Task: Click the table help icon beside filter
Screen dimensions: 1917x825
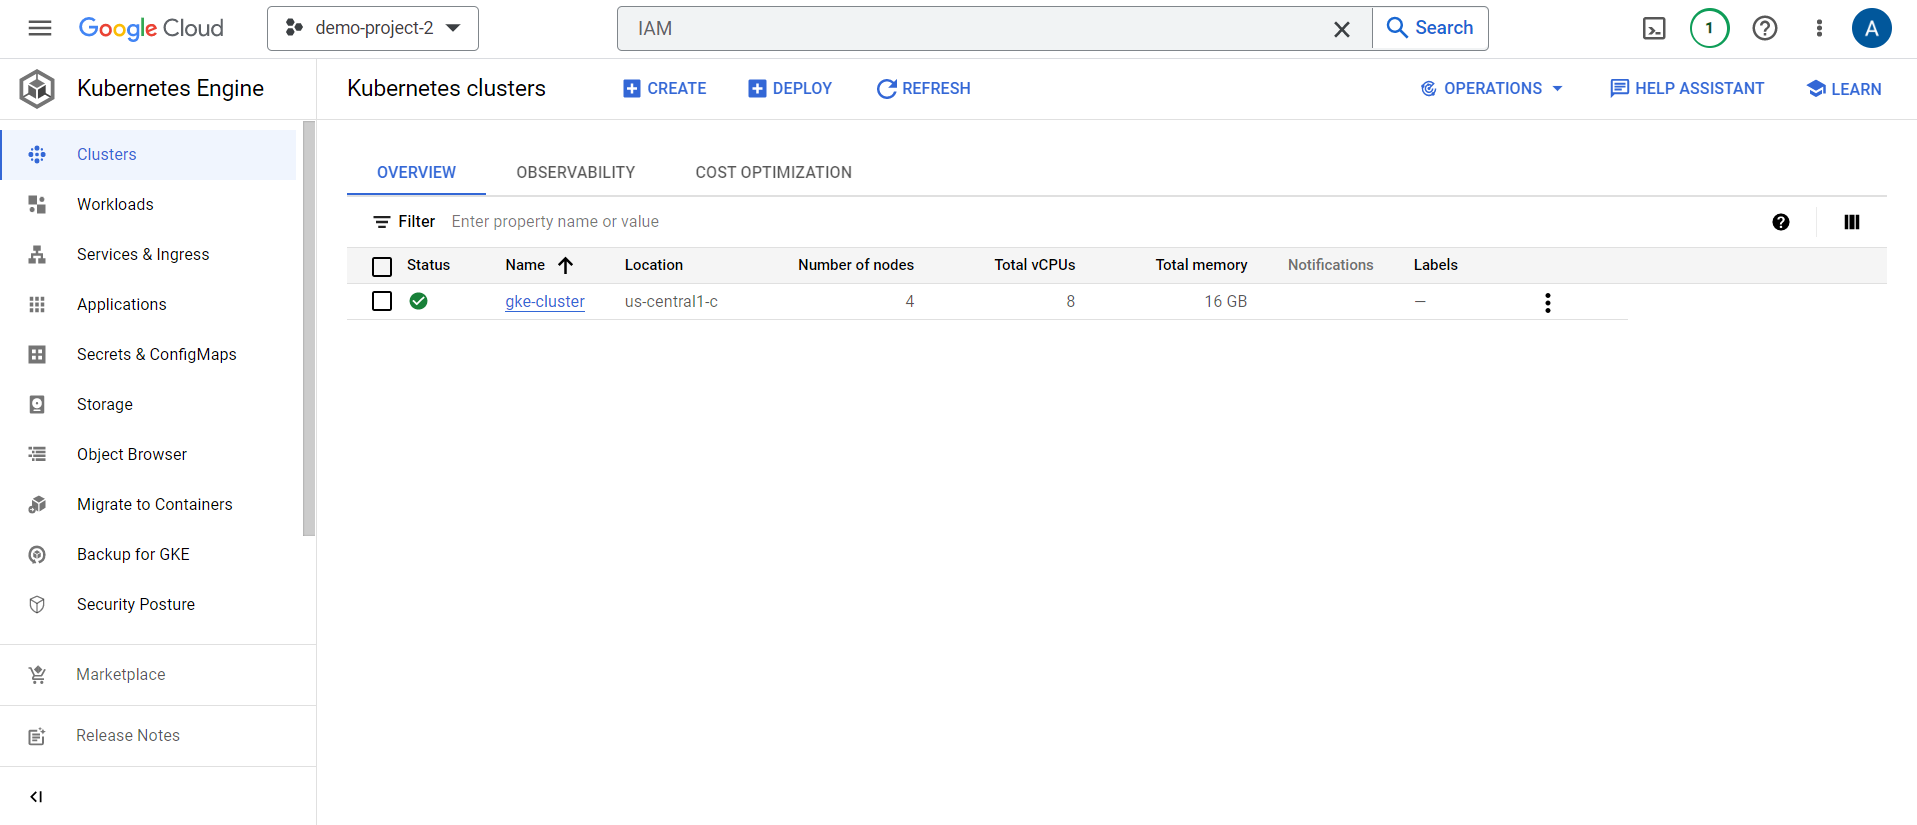Action: [x=1780, y=222]
